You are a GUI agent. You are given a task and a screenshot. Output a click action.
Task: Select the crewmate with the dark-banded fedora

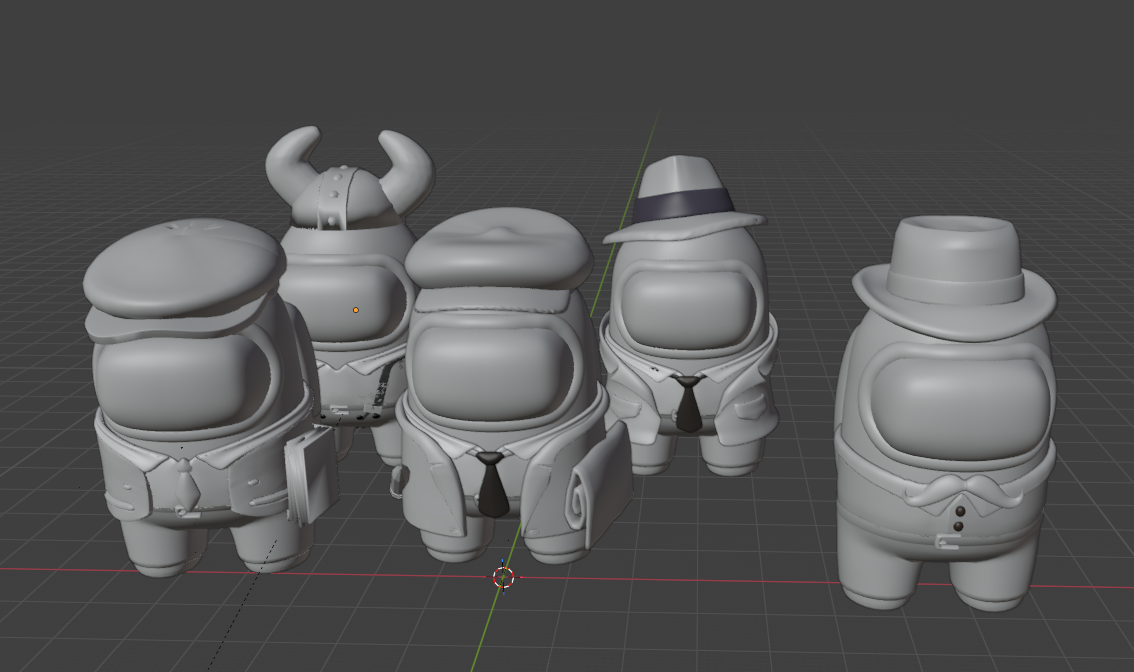688,316
